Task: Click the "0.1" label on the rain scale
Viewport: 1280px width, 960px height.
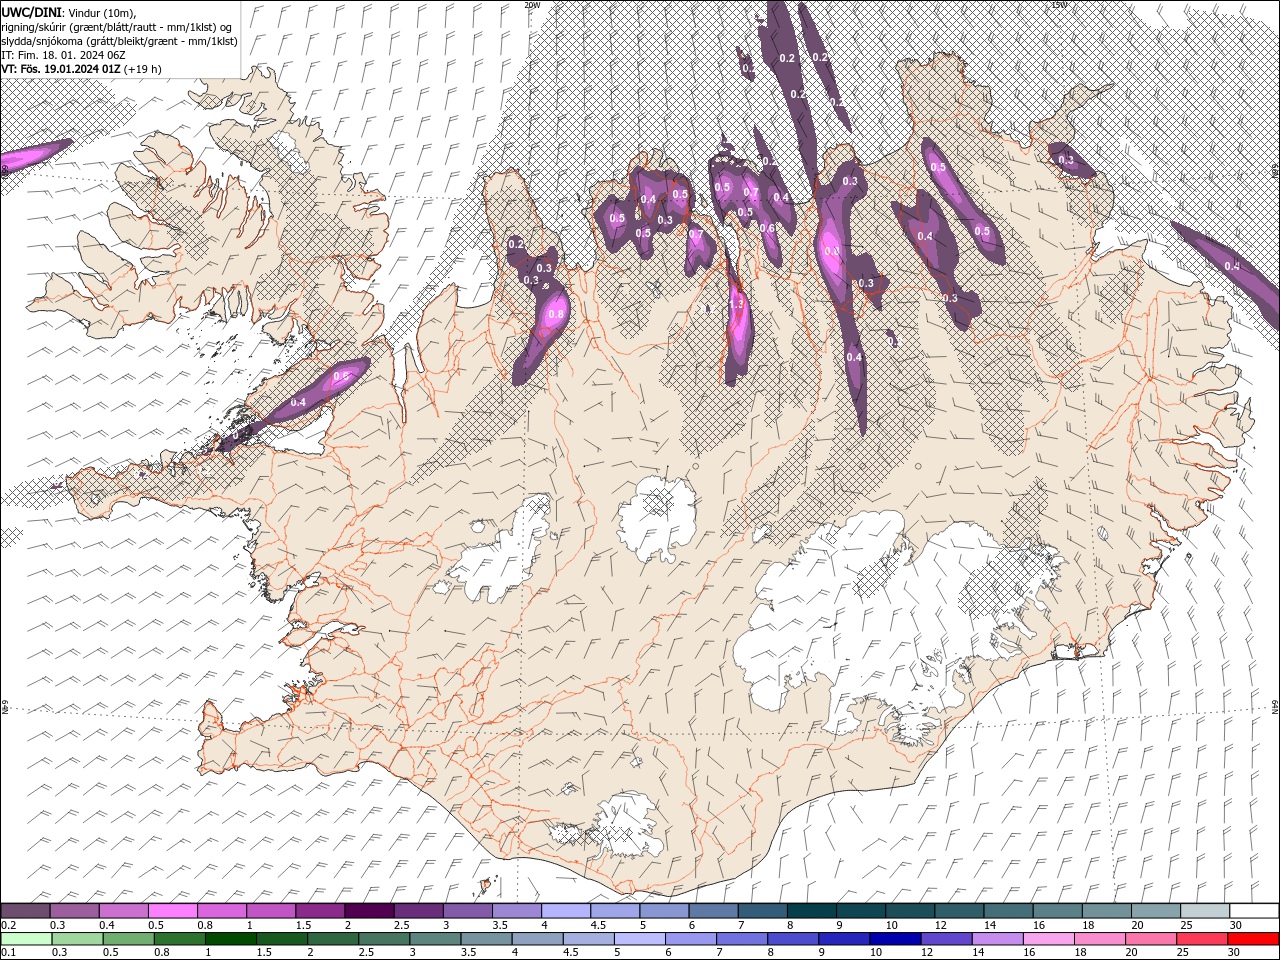Action: click(8, 953)
